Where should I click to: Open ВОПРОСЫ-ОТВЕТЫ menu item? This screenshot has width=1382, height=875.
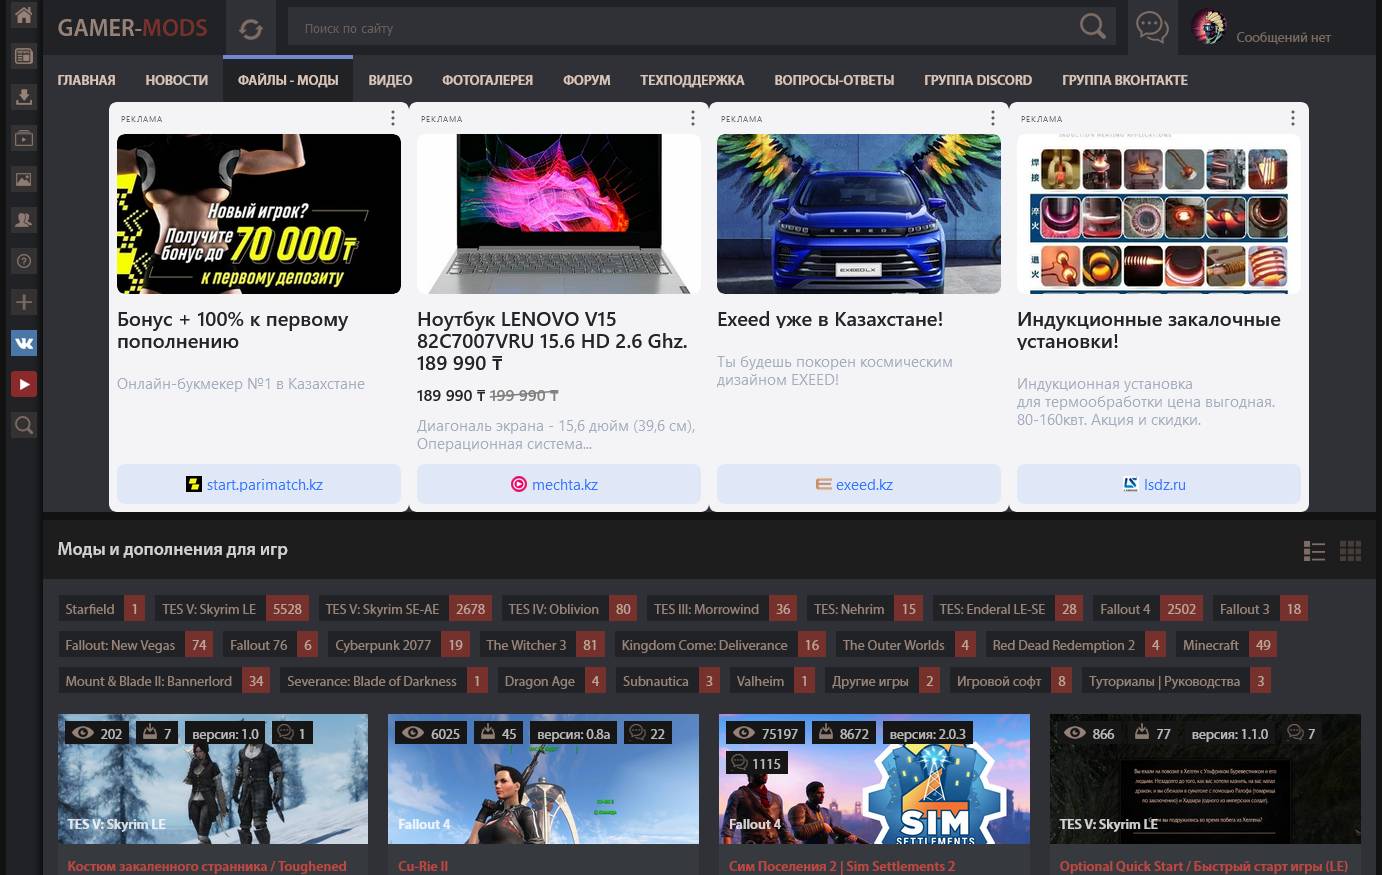(834, 80)
